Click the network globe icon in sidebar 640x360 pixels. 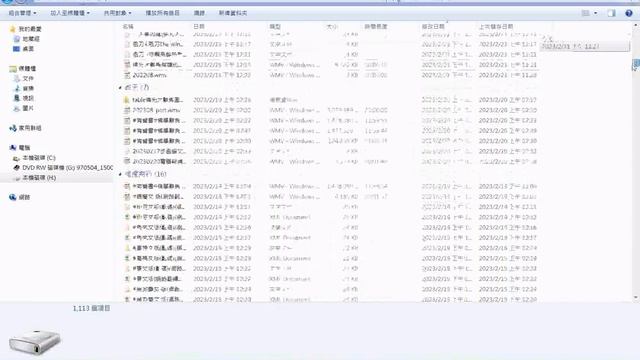[13, 197]
